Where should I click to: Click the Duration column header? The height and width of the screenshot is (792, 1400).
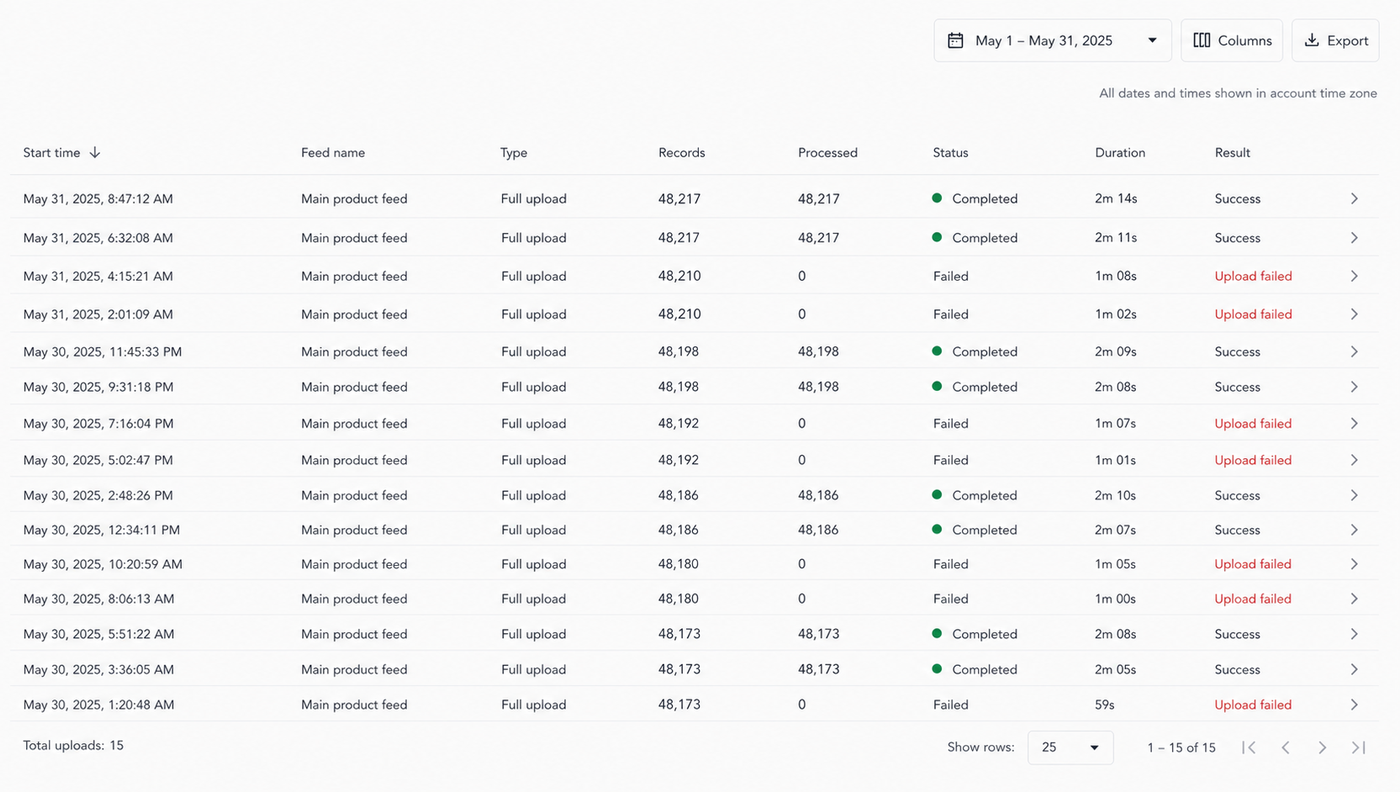(1120, 153)
